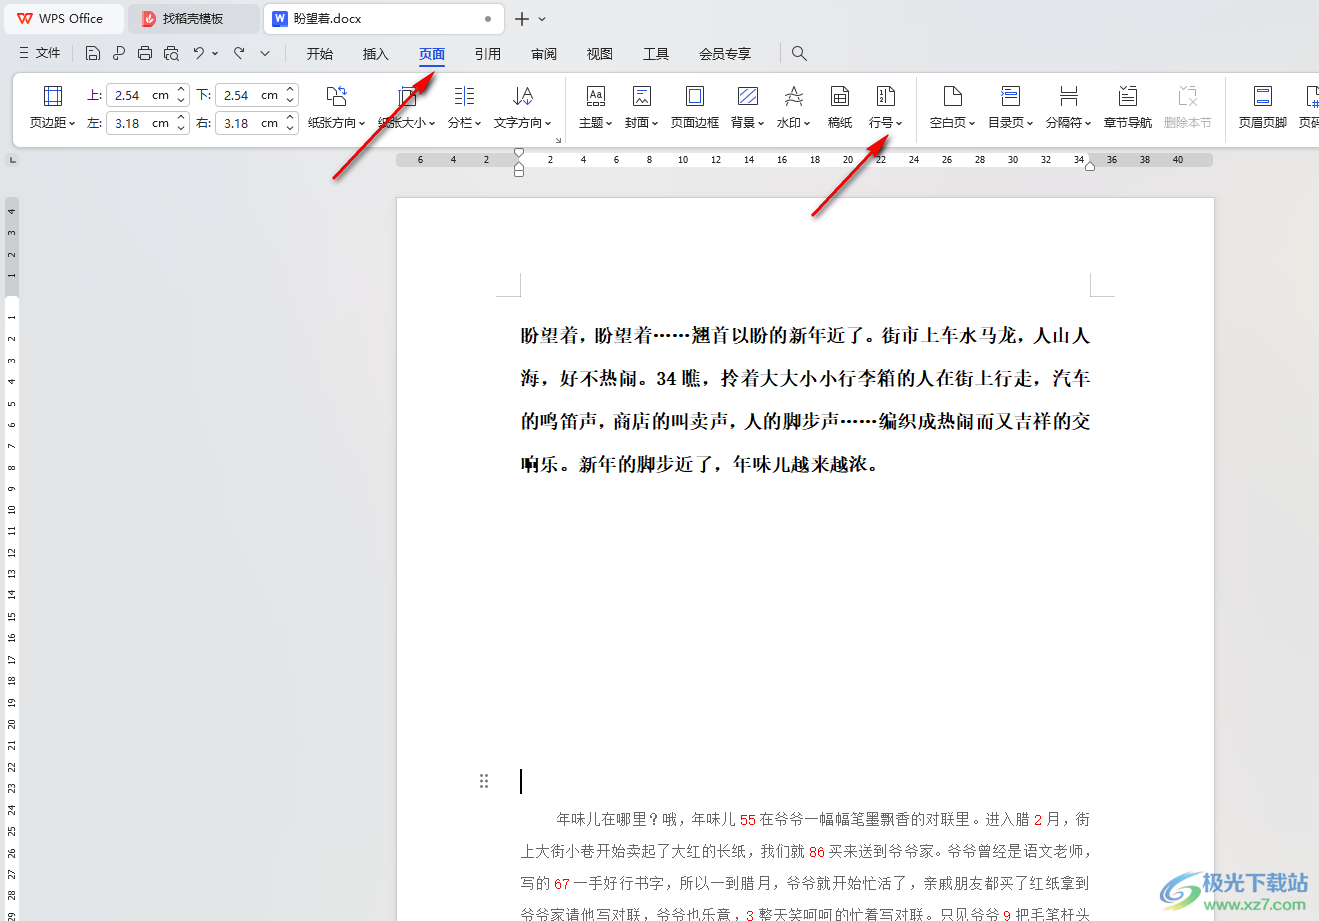Viewport: 1319px width, 921px height.
Task: Open 章节导航 chapter navigation
Action: pos(1128,108)
